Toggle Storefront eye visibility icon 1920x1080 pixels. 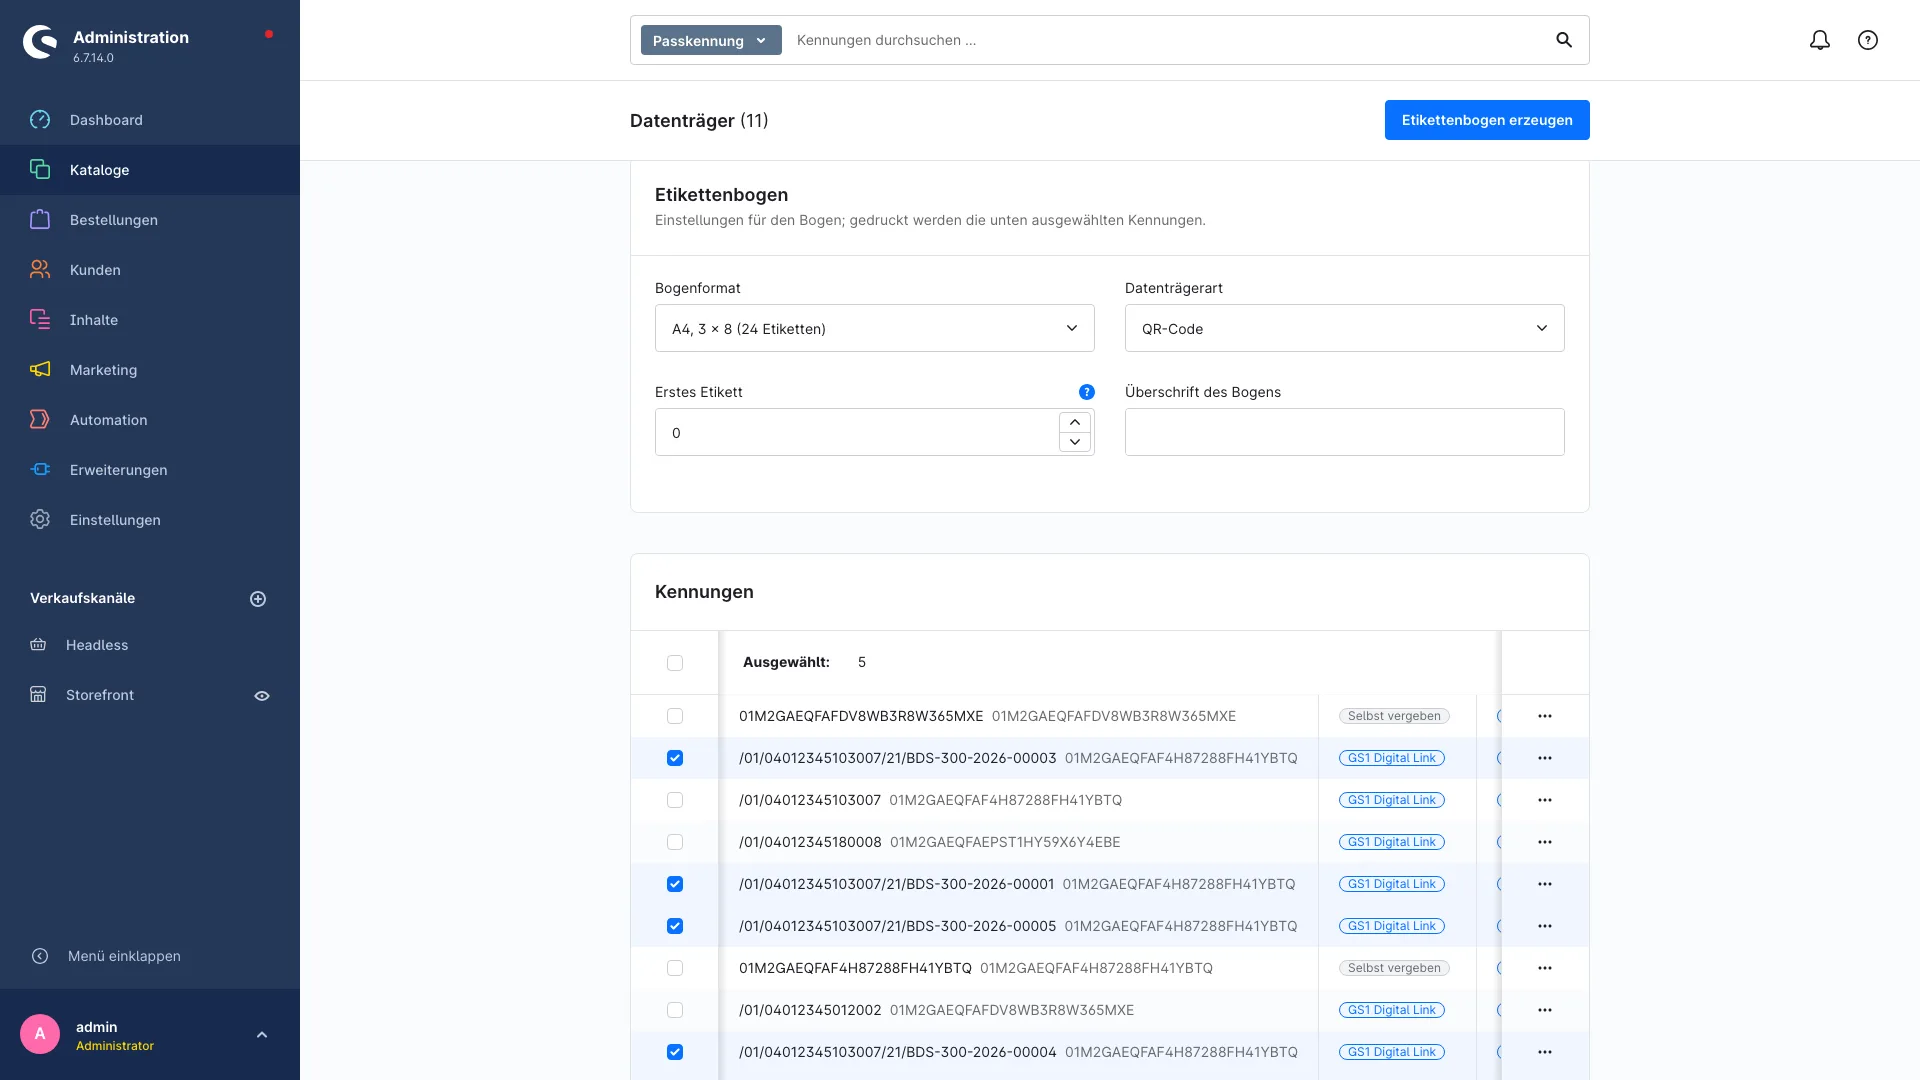262,696
